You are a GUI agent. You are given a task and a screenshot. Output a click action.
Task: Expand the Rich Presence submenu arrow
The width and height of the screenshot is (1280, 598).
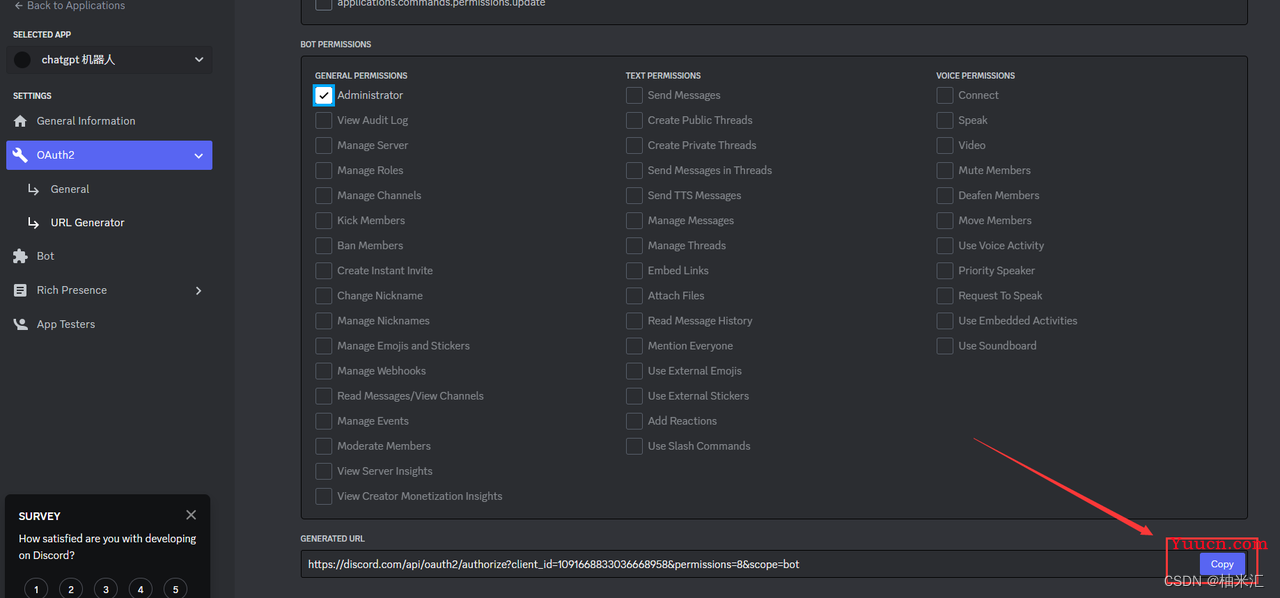(x=198, y=290)
